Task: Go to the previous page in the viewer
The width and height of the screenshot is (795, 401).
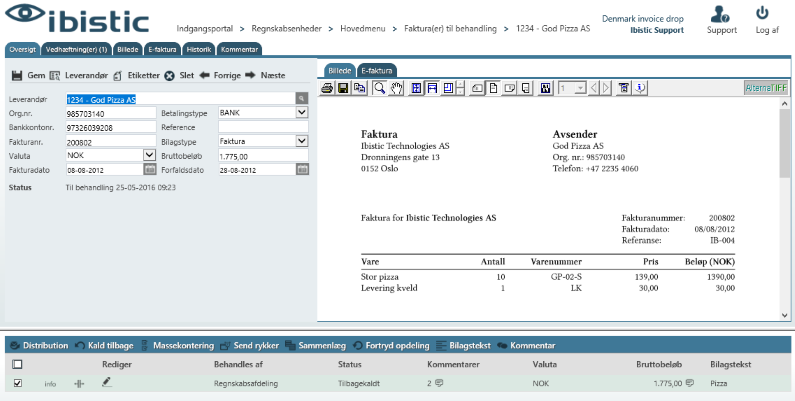Action: 594,88
